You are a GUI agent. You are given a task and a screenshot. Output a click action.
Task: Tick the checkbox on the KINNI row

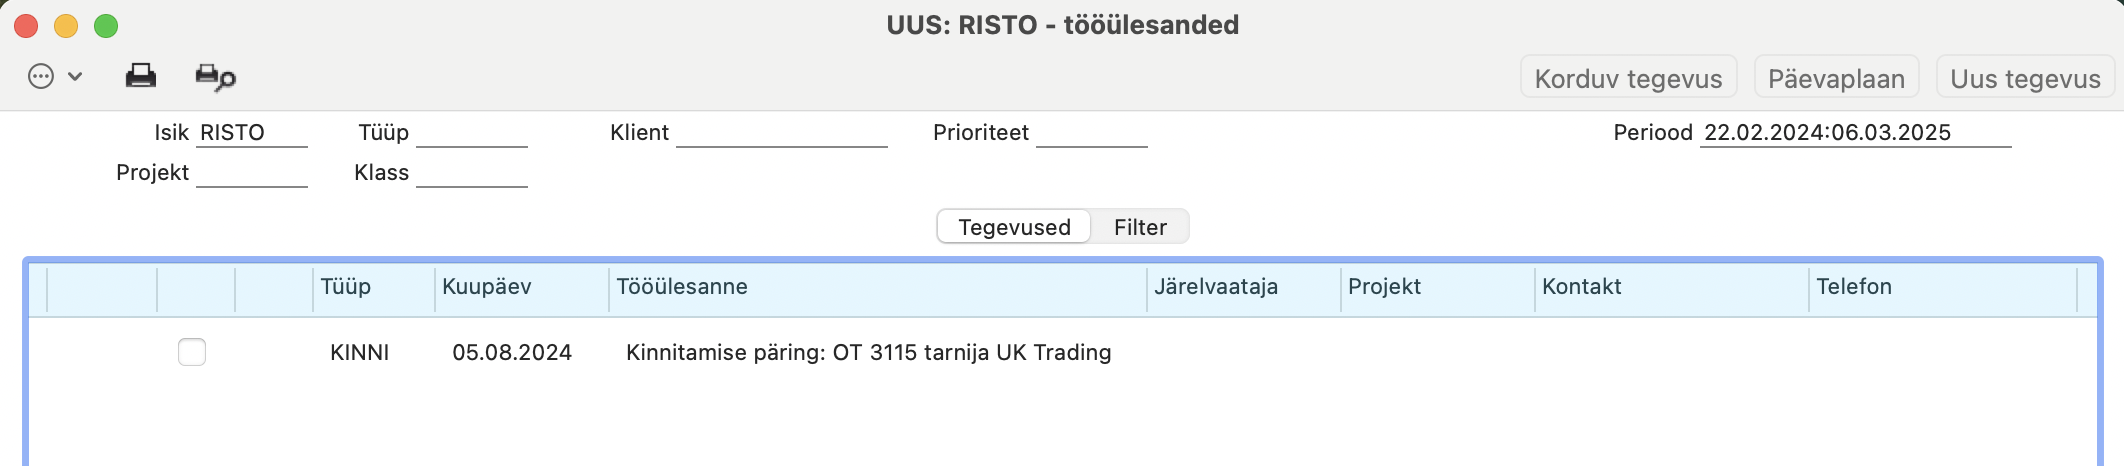(192, 352)
